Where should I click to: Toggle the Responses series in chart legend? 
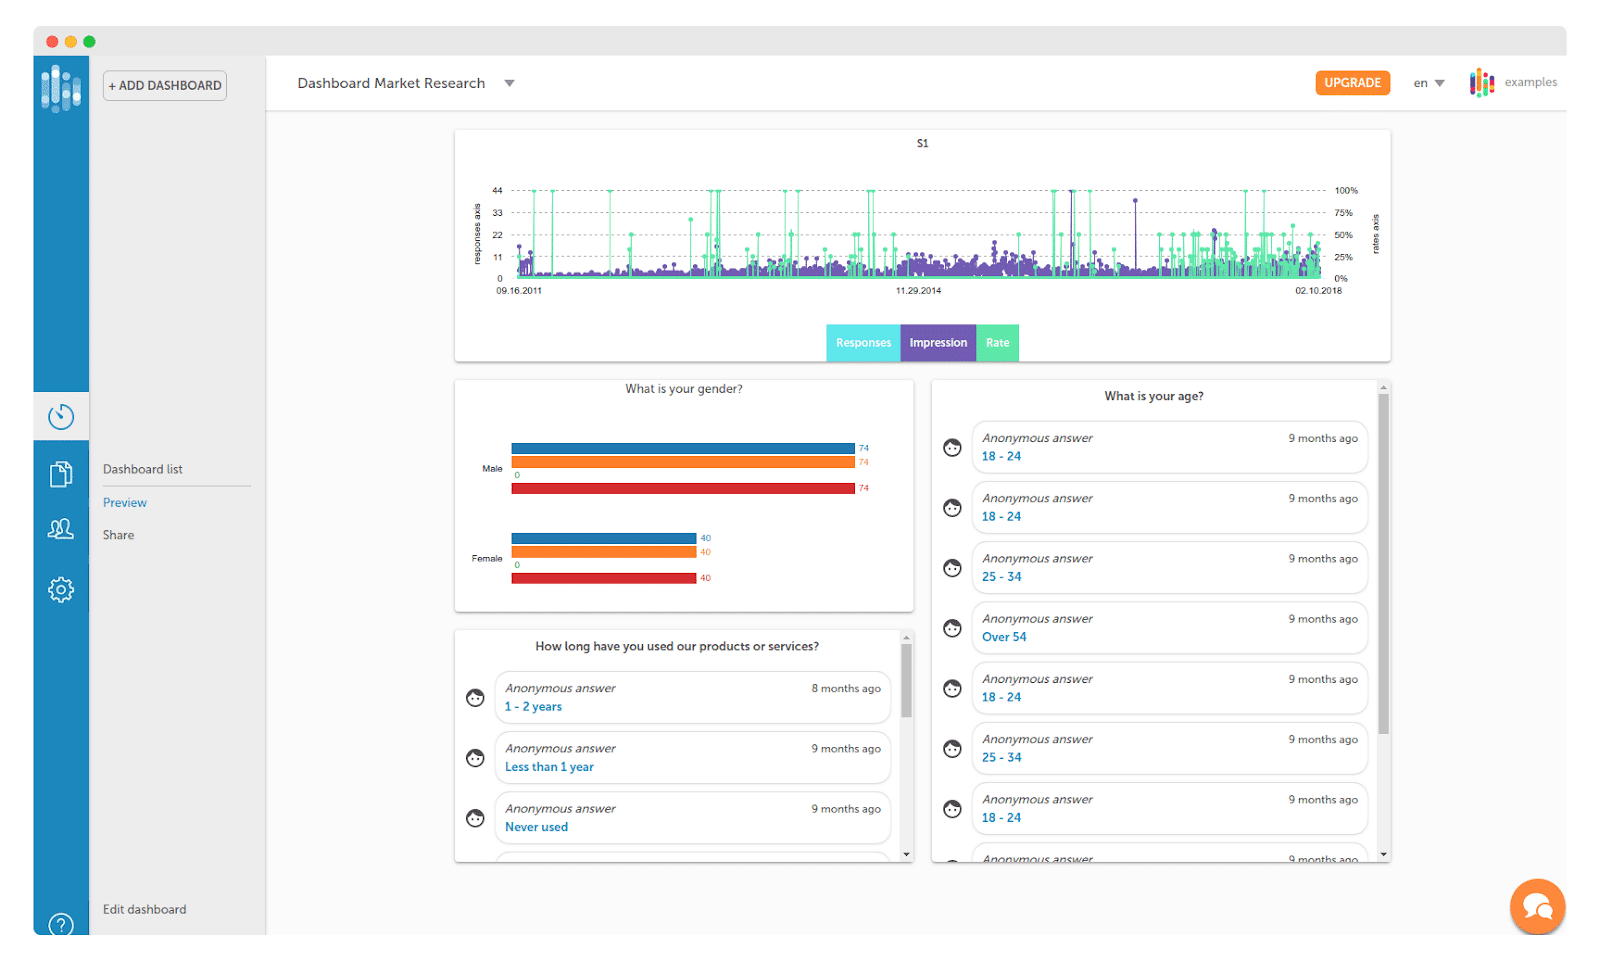click(x=863, y=343)
